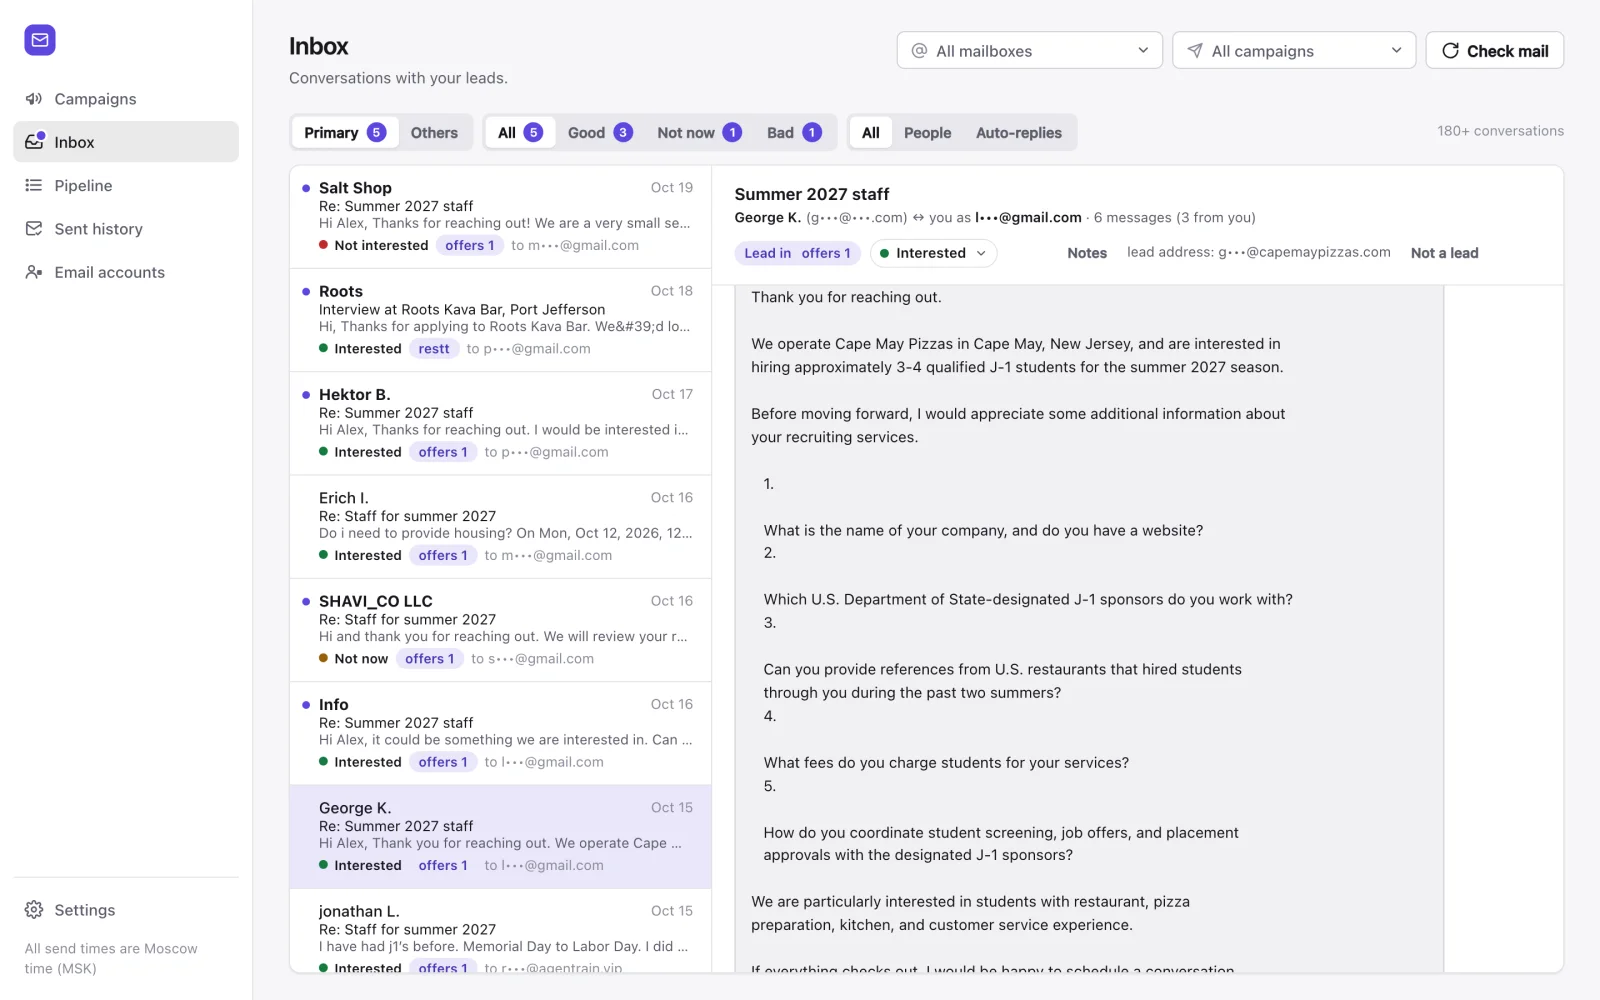The width and height of the screenshot is (1600, 1000).
Task: Filter by Not now conversations
Action: tap(699, 133)
